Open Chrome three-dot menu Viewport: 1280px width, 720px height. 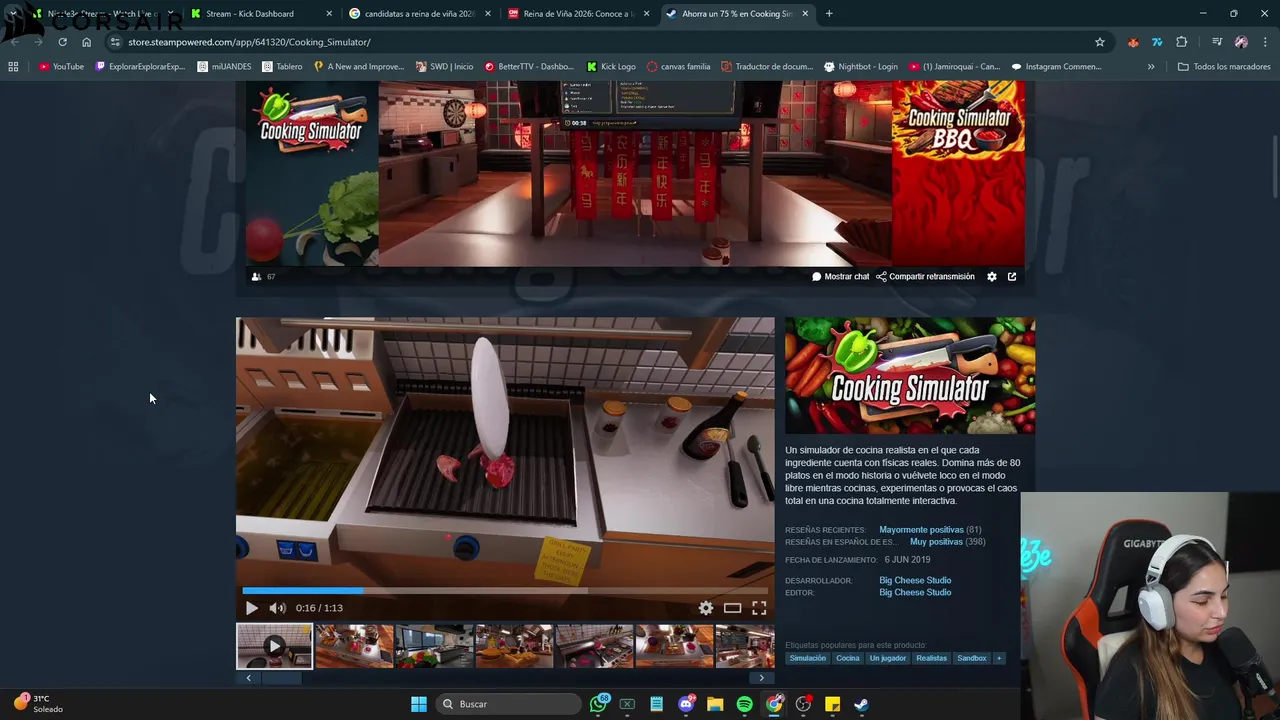click(x=1265, y=42)
